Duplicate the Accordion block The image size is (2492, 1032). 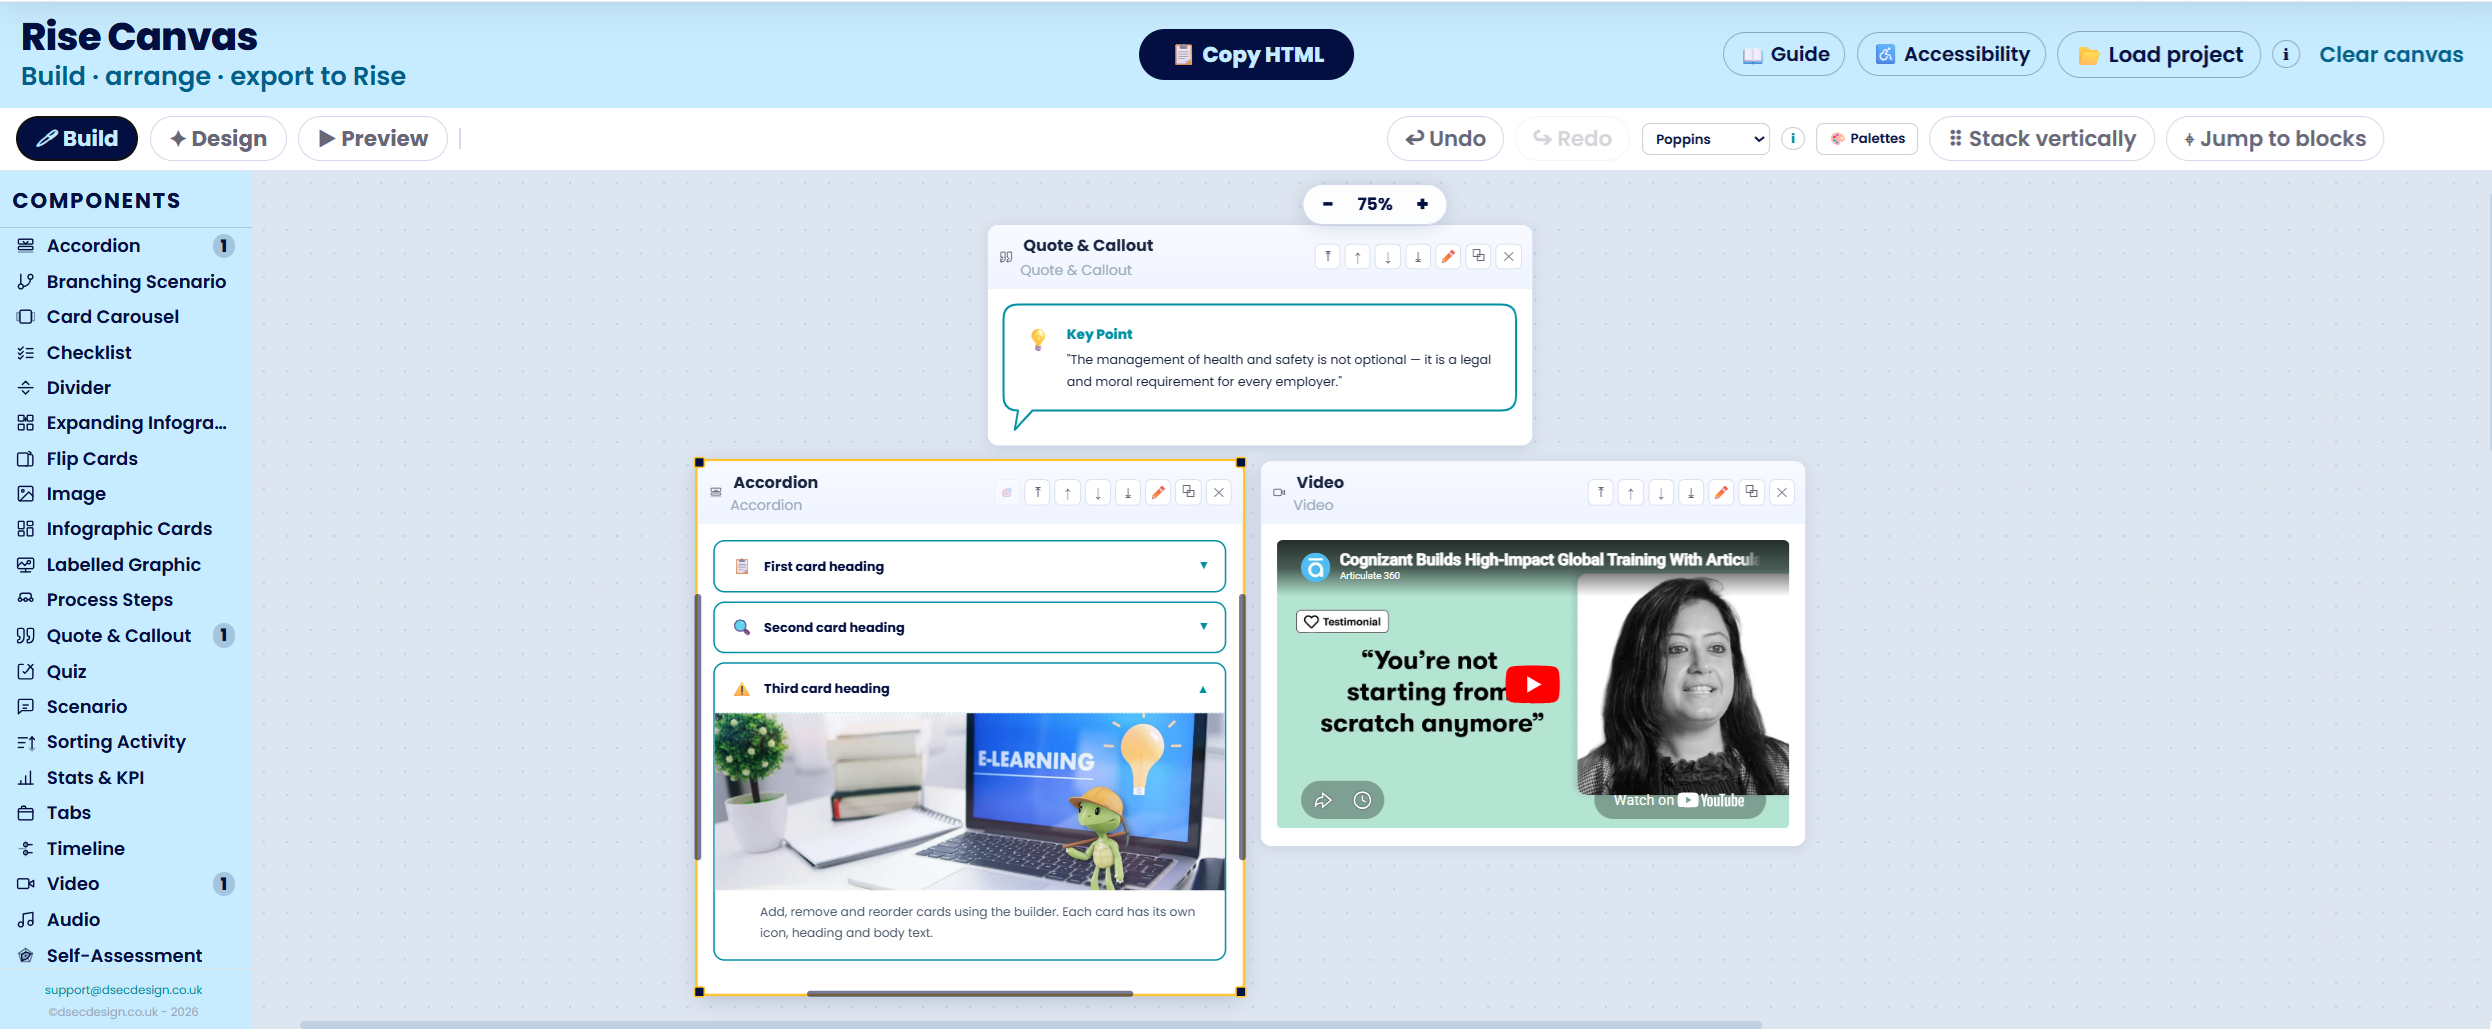pos(1188,493)
